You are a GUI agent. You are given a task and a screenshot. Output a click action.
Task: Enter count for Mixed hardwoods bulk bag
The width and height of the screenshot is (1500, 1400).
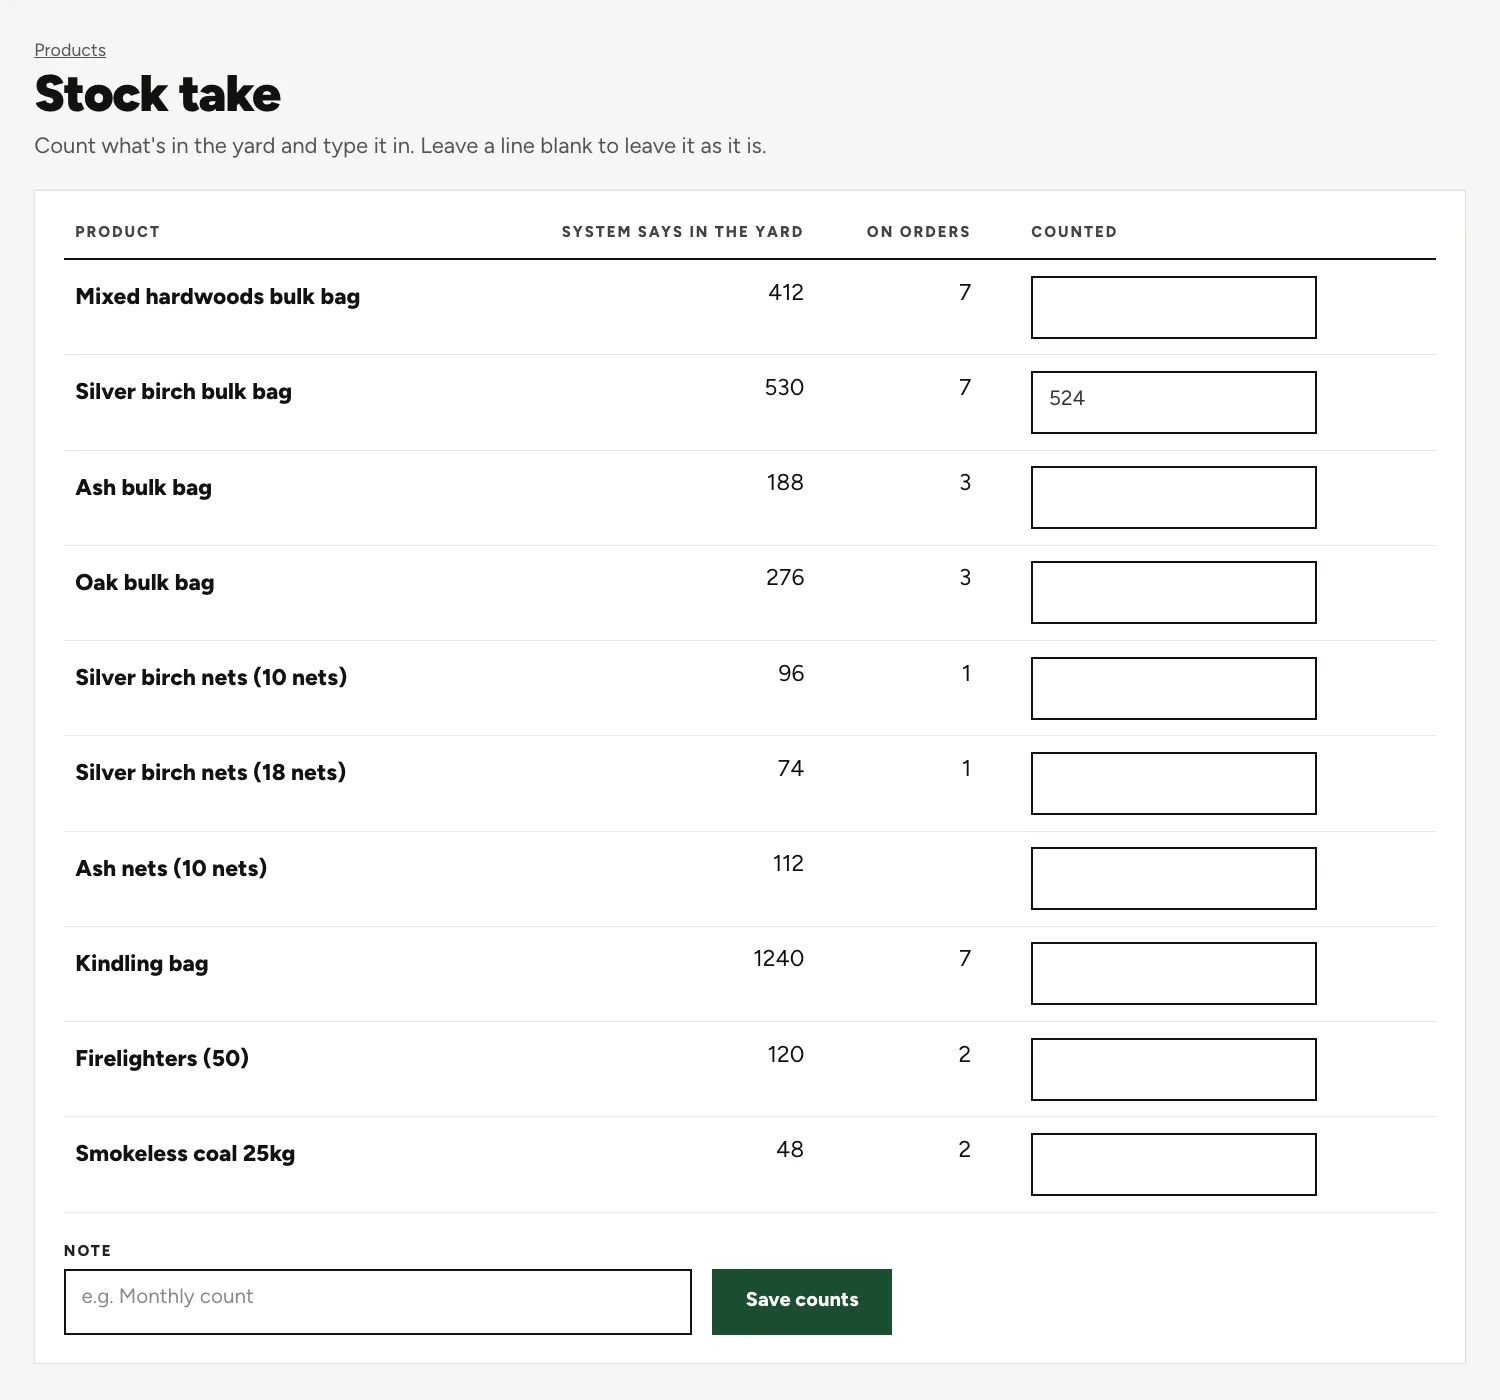pos(1174,308)
